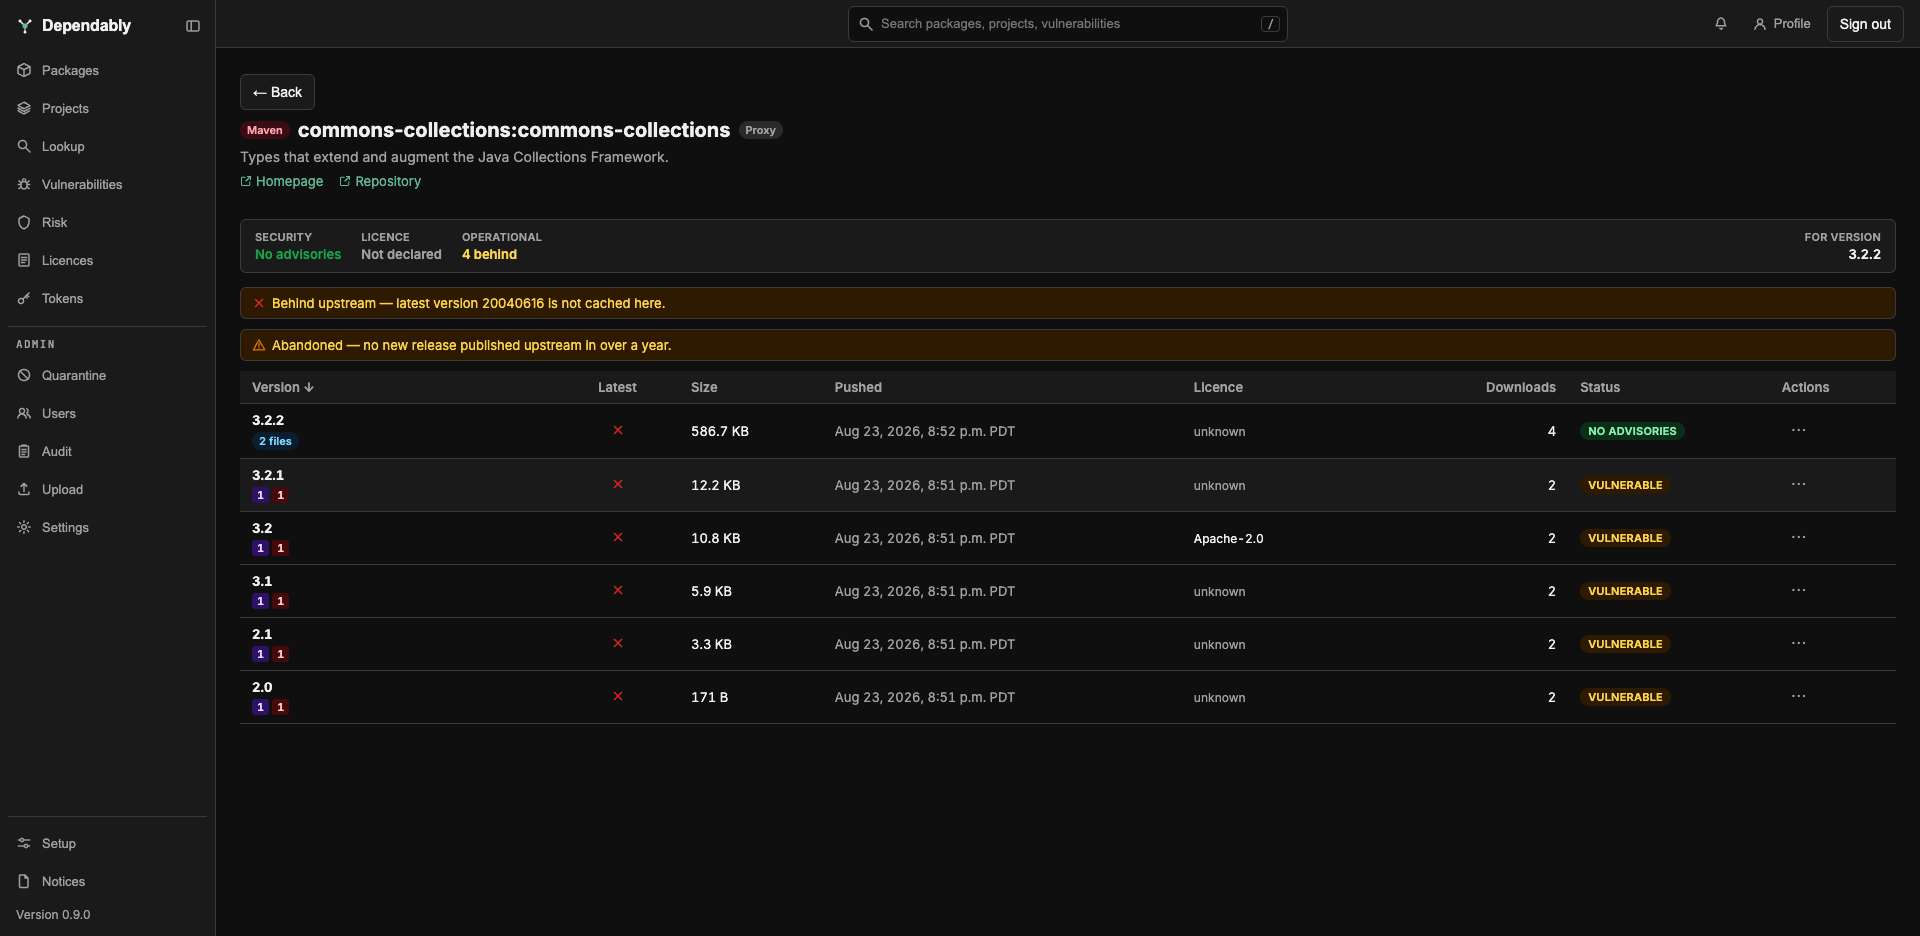Click the Back button

click(x=277, y=92)
